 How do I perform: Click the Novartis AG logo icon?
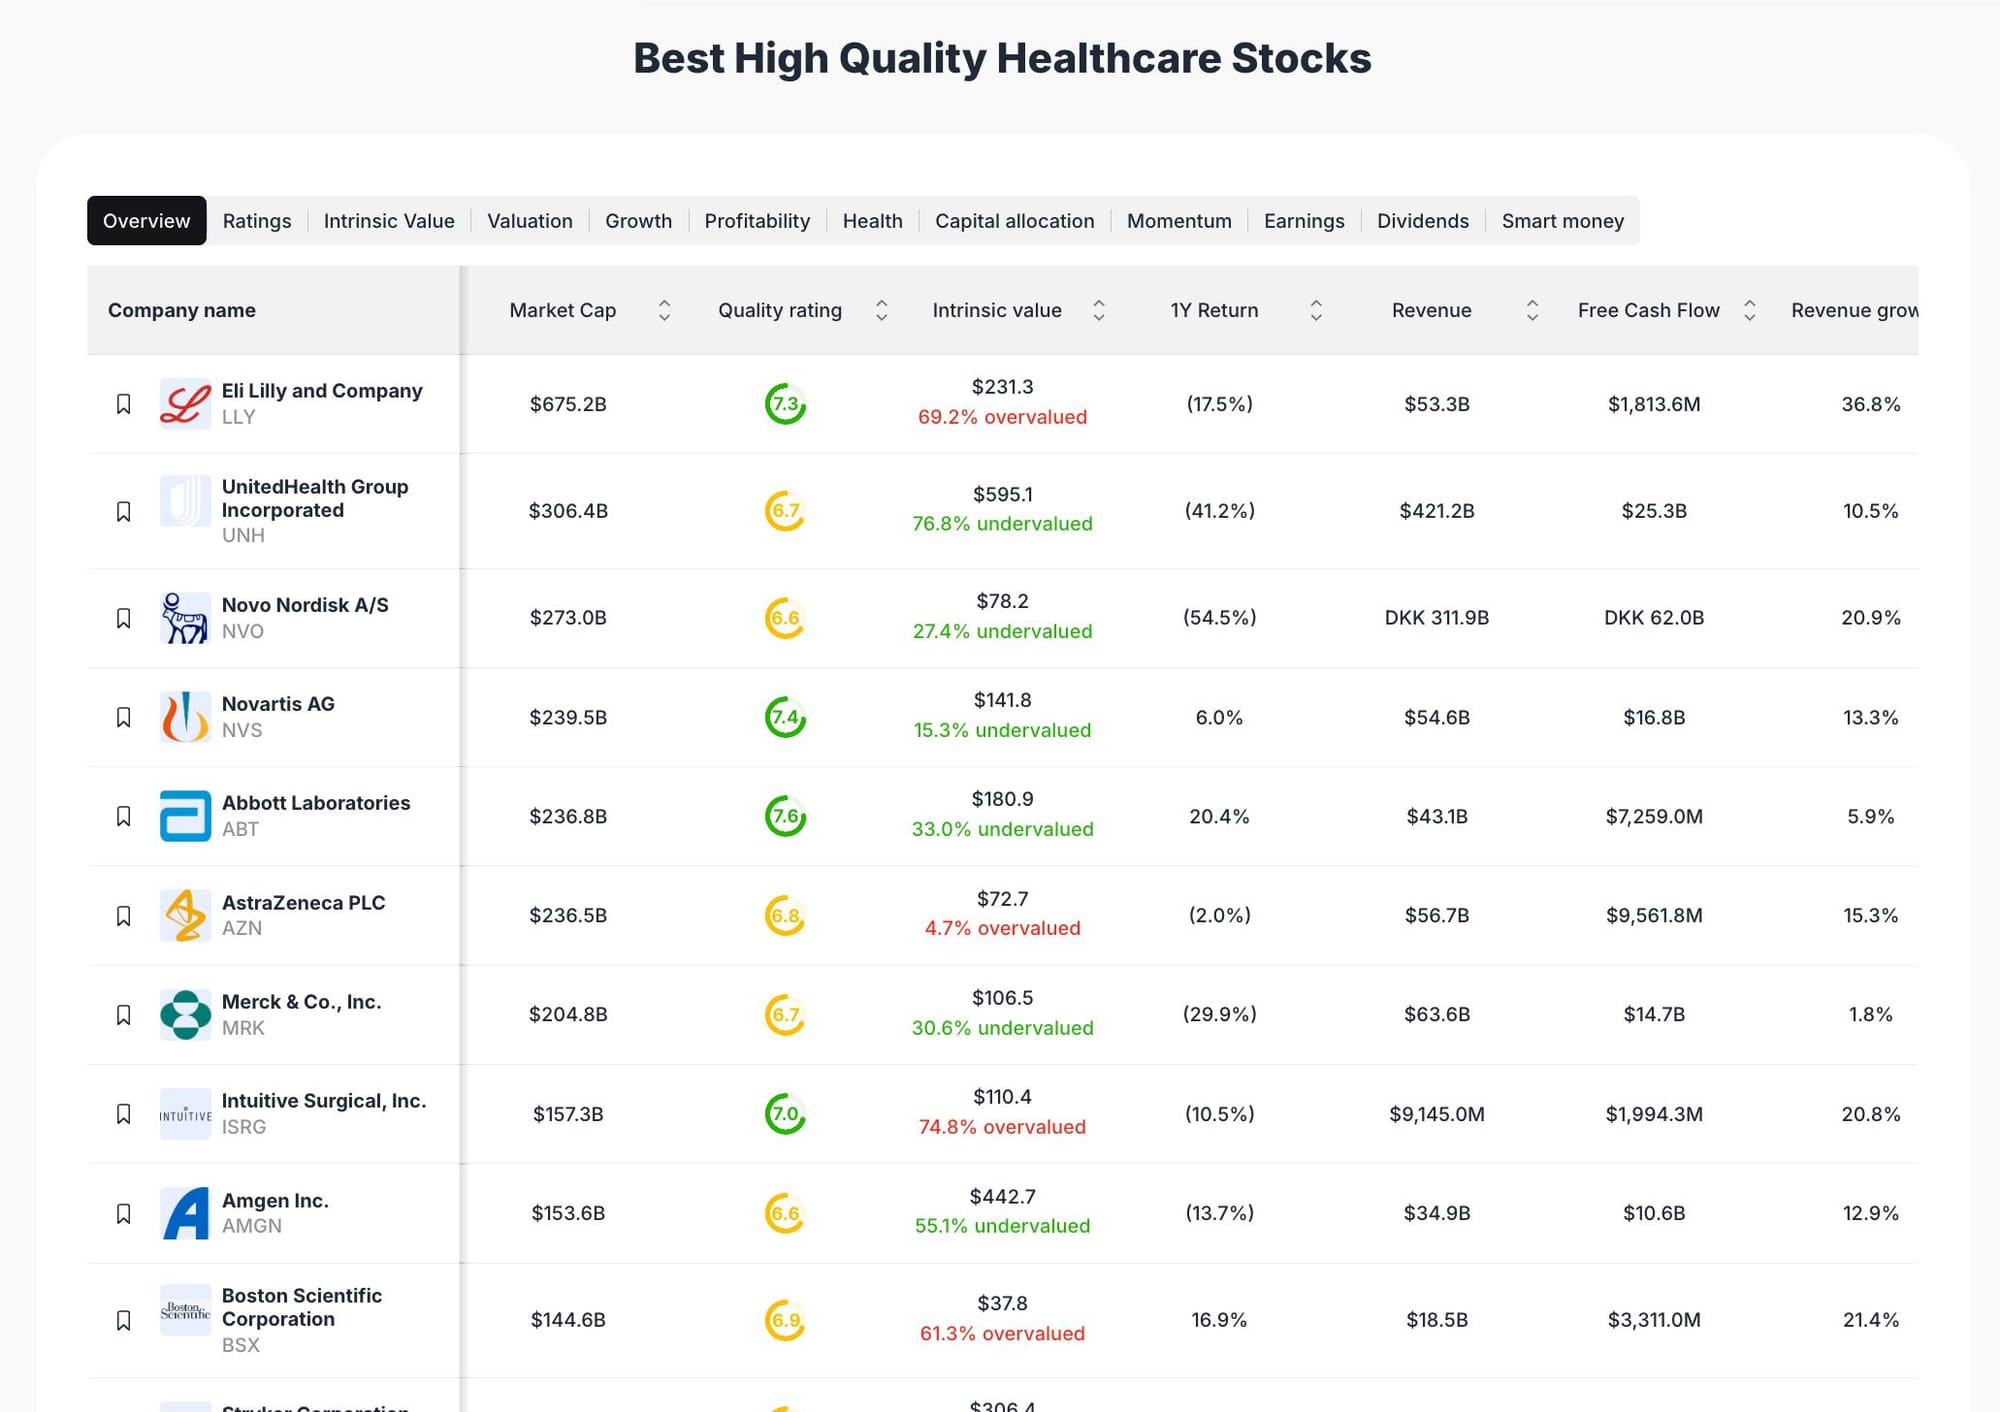tap(185, 717)
